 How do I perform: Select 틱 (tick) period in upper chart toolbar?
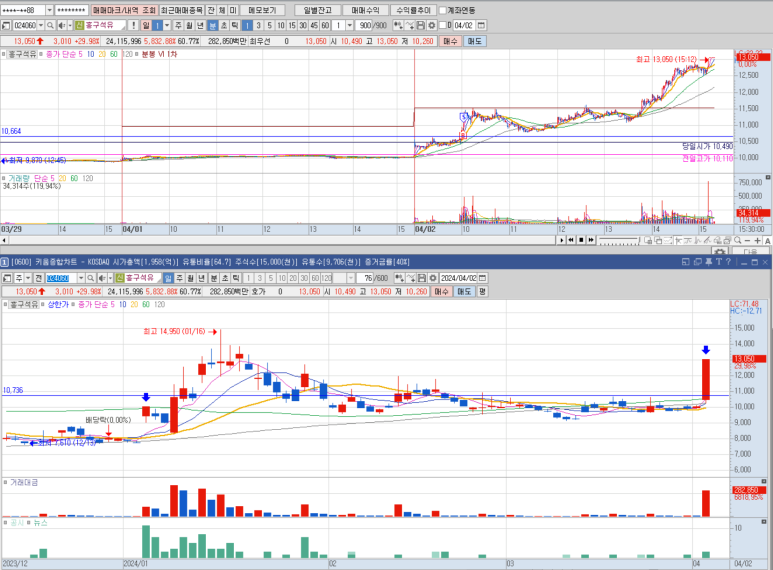[x=234, y=25]
